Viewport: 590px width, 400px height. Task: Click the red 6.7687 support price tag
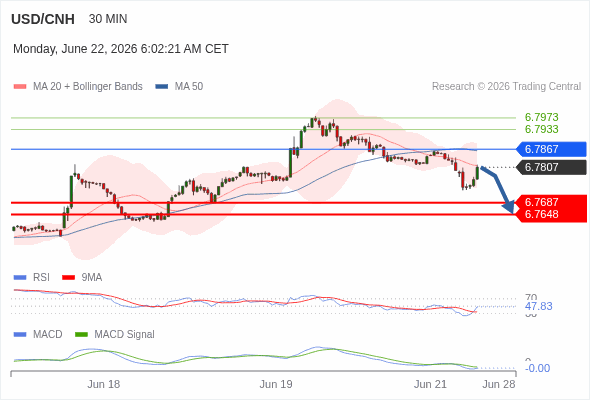click(x=550, y=202)
